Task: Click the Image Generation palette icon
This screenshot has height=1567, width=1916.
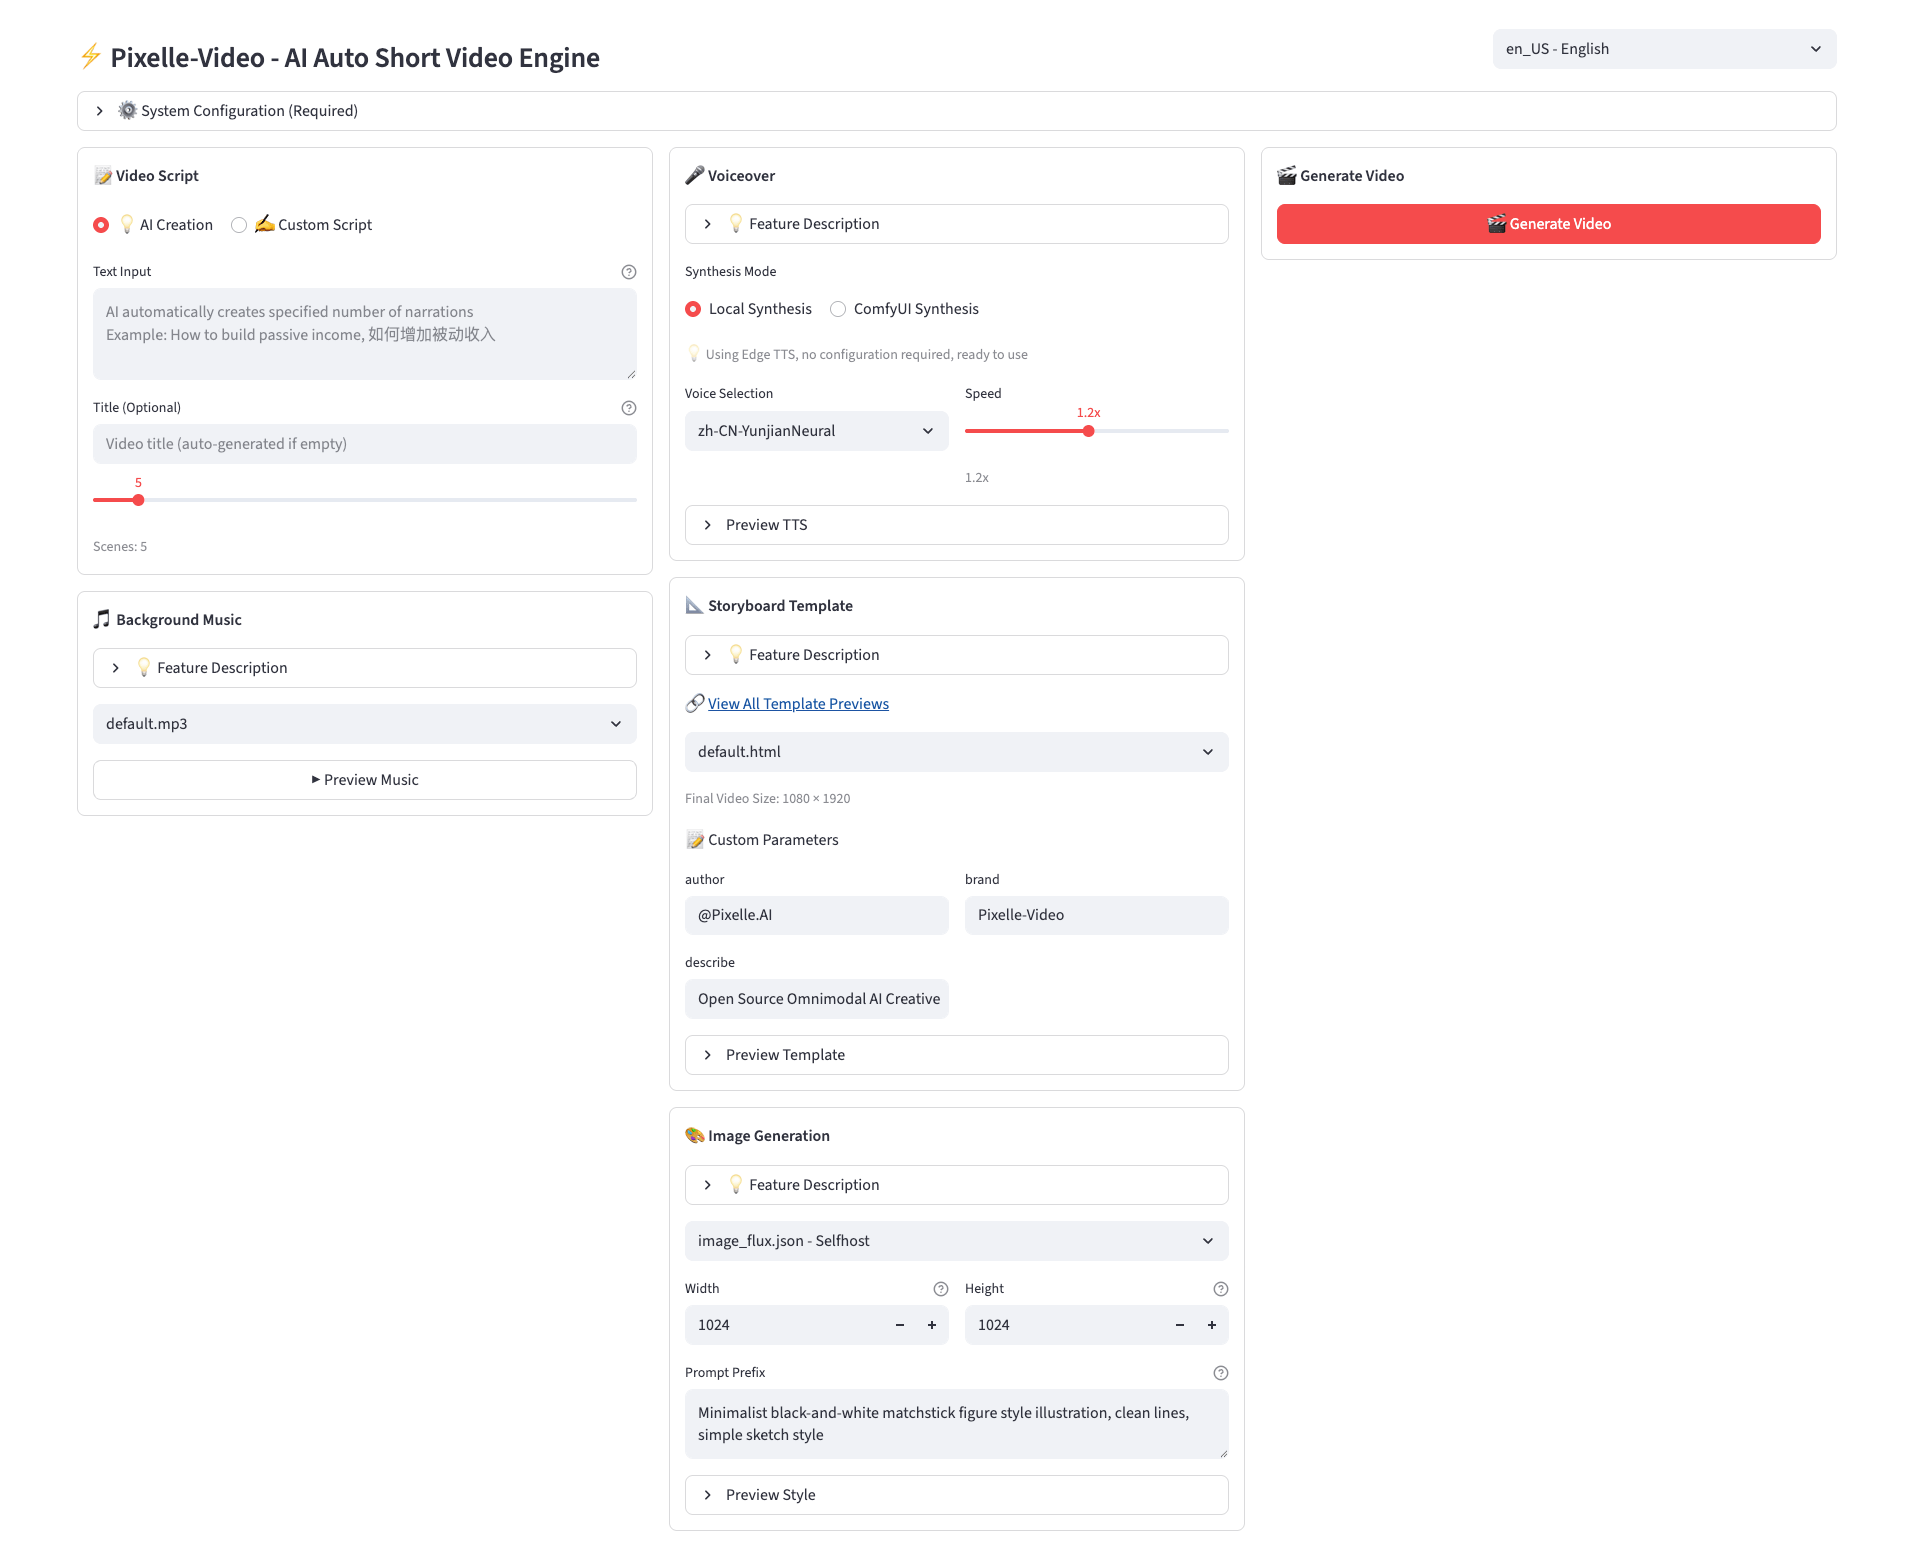Action: [694, 1135]
